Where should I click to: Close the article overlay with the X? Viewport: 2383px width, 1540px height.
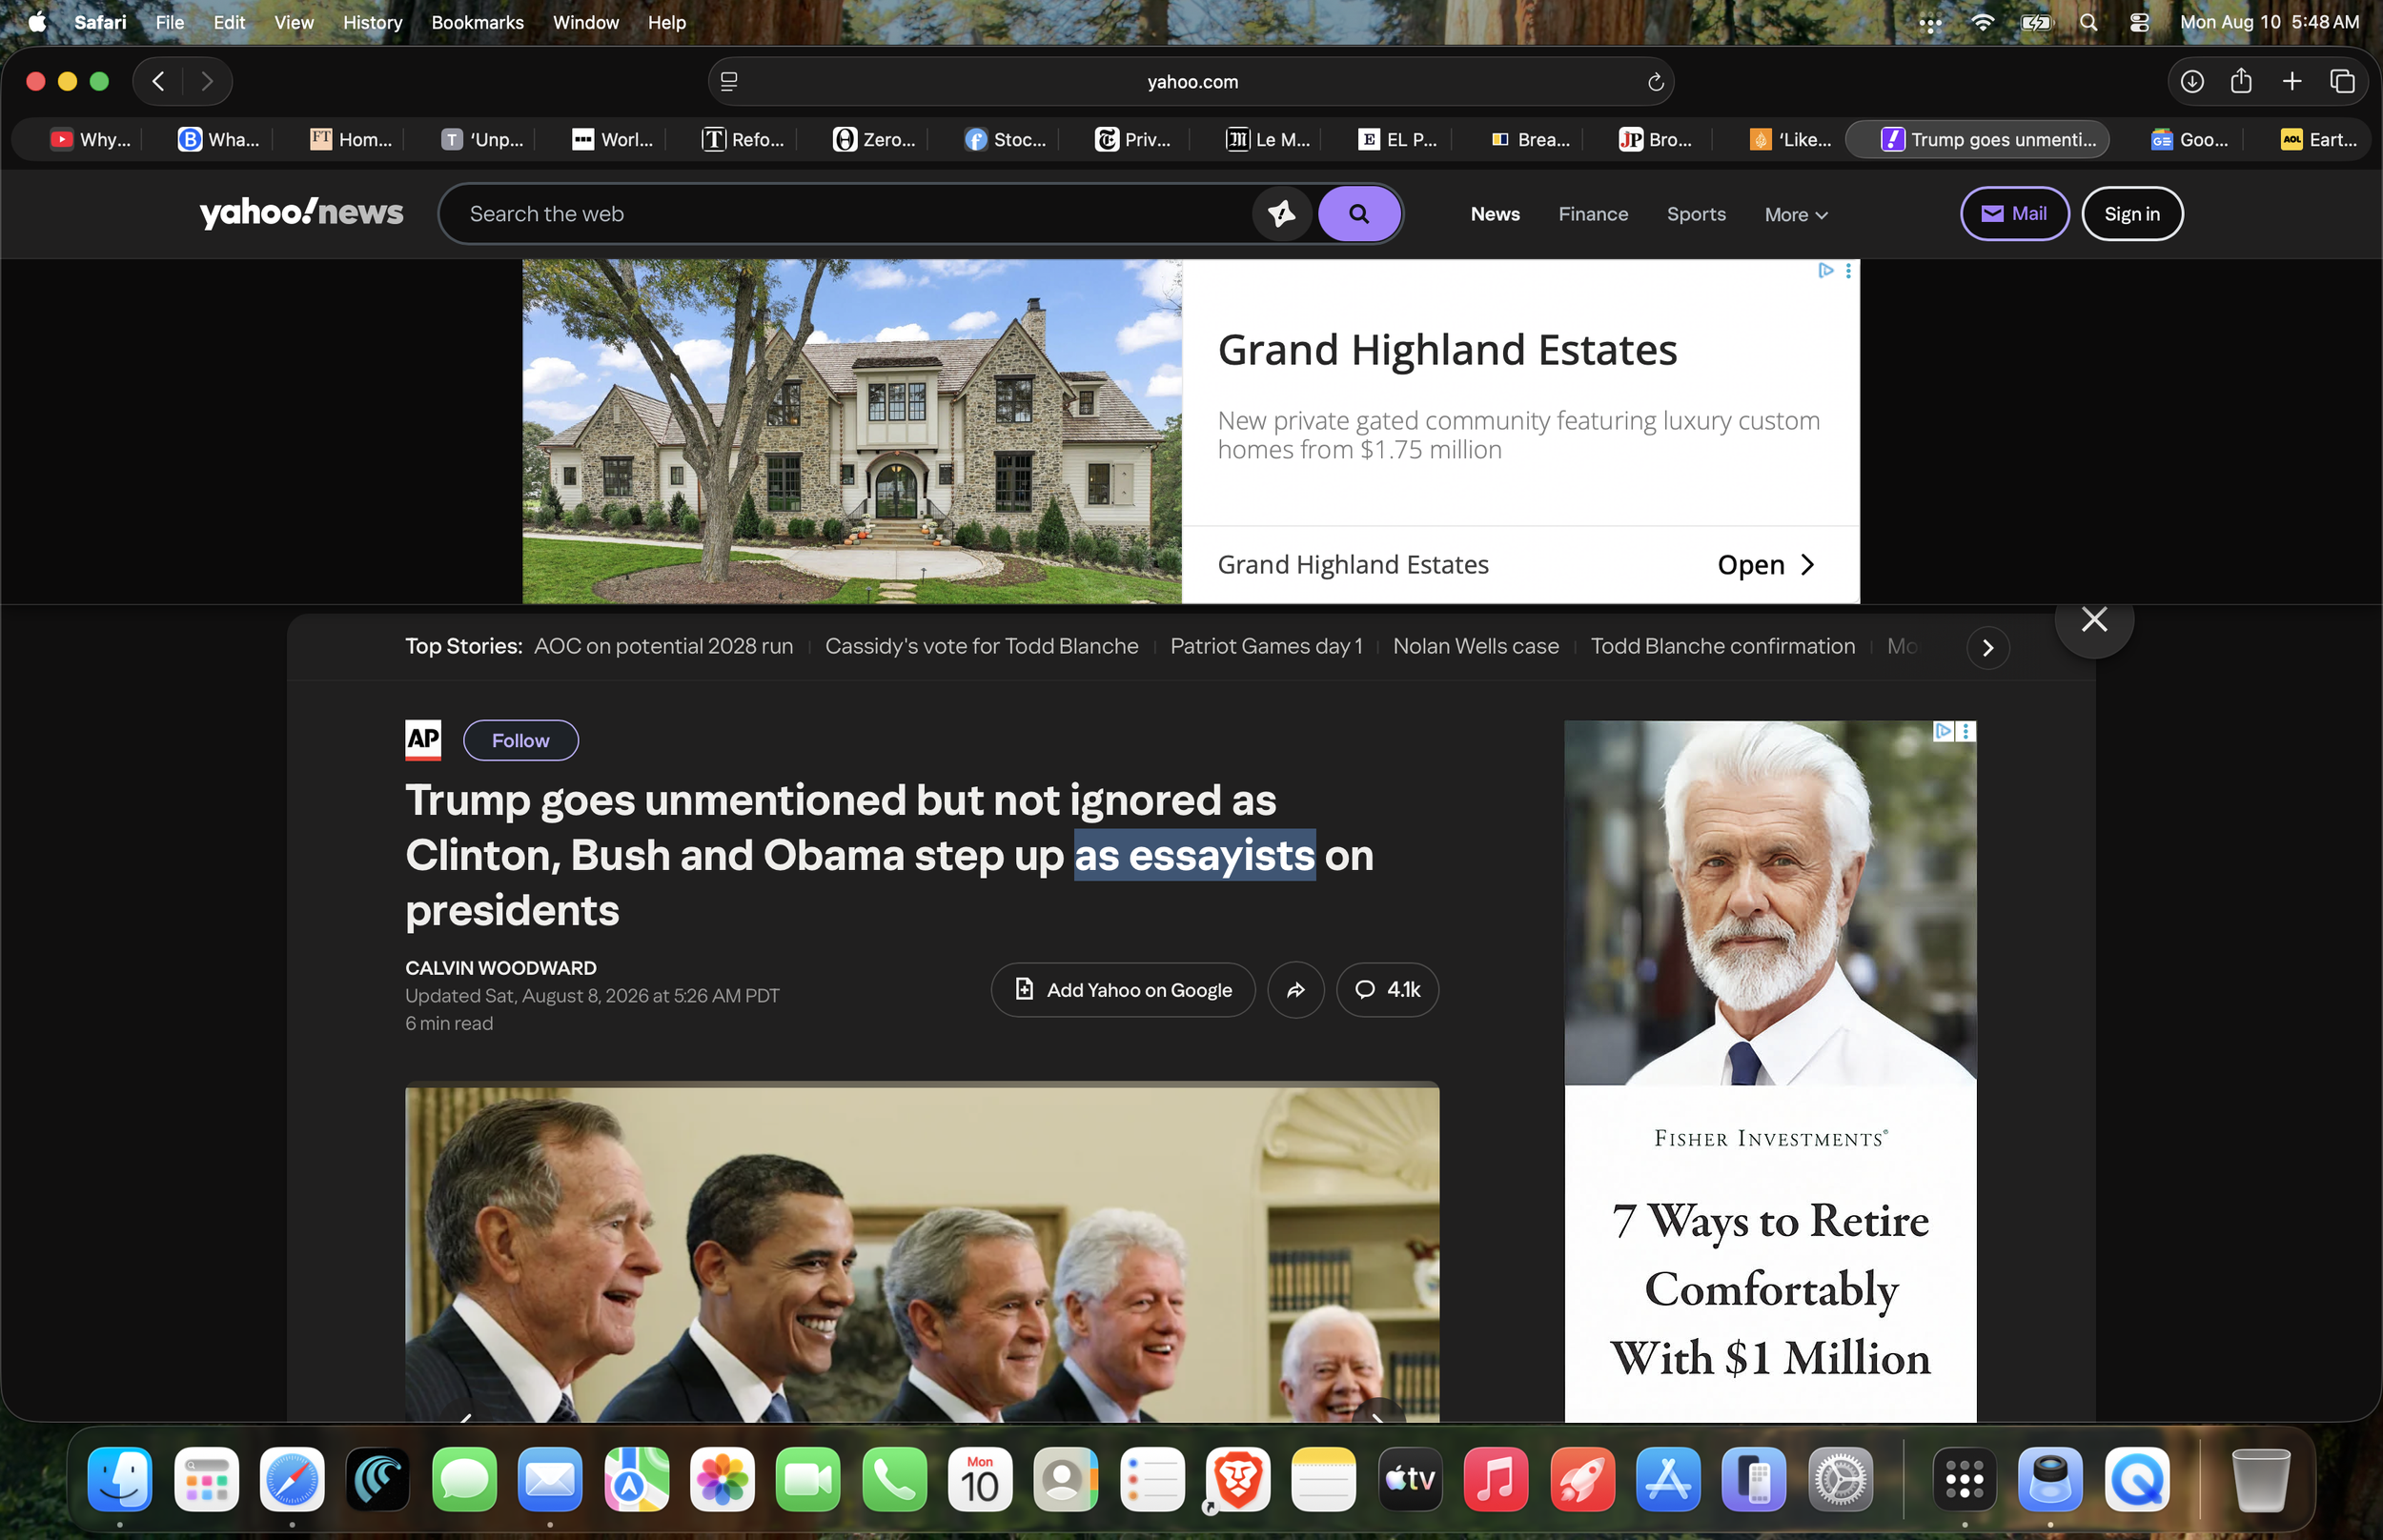pos(2093,620)
